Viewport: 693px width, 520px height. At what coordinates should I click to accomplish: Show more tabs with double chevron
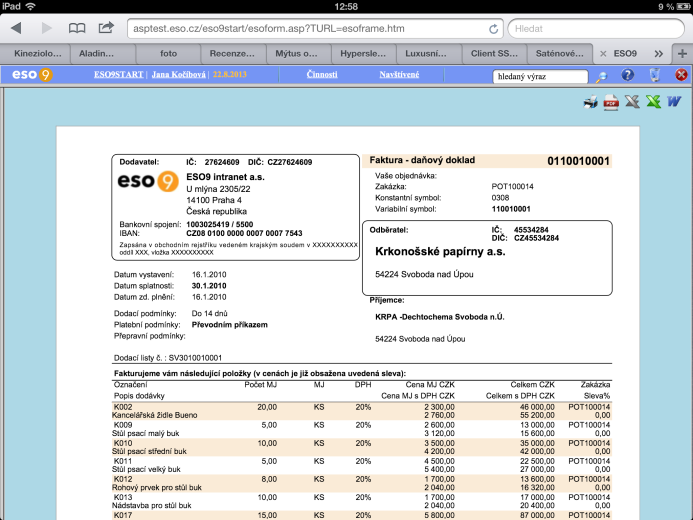point(659,54)
